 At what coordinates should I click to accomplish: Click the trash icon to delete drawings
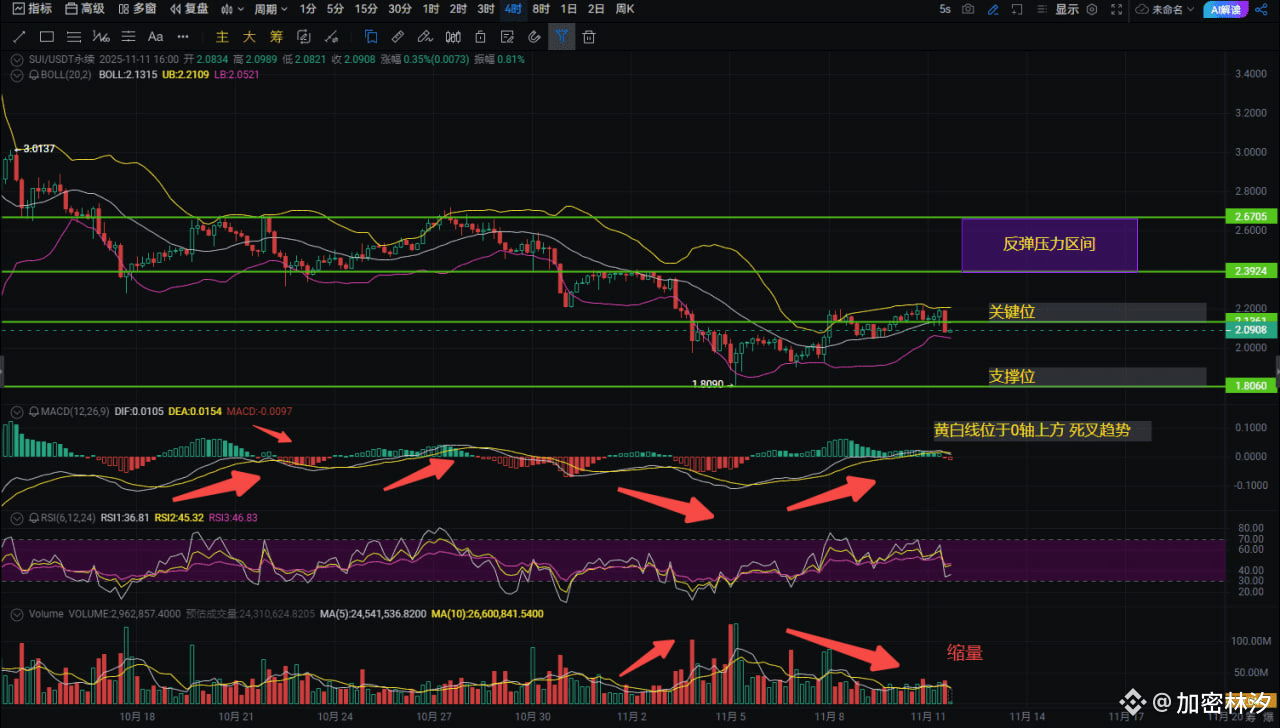pos(589,37)
